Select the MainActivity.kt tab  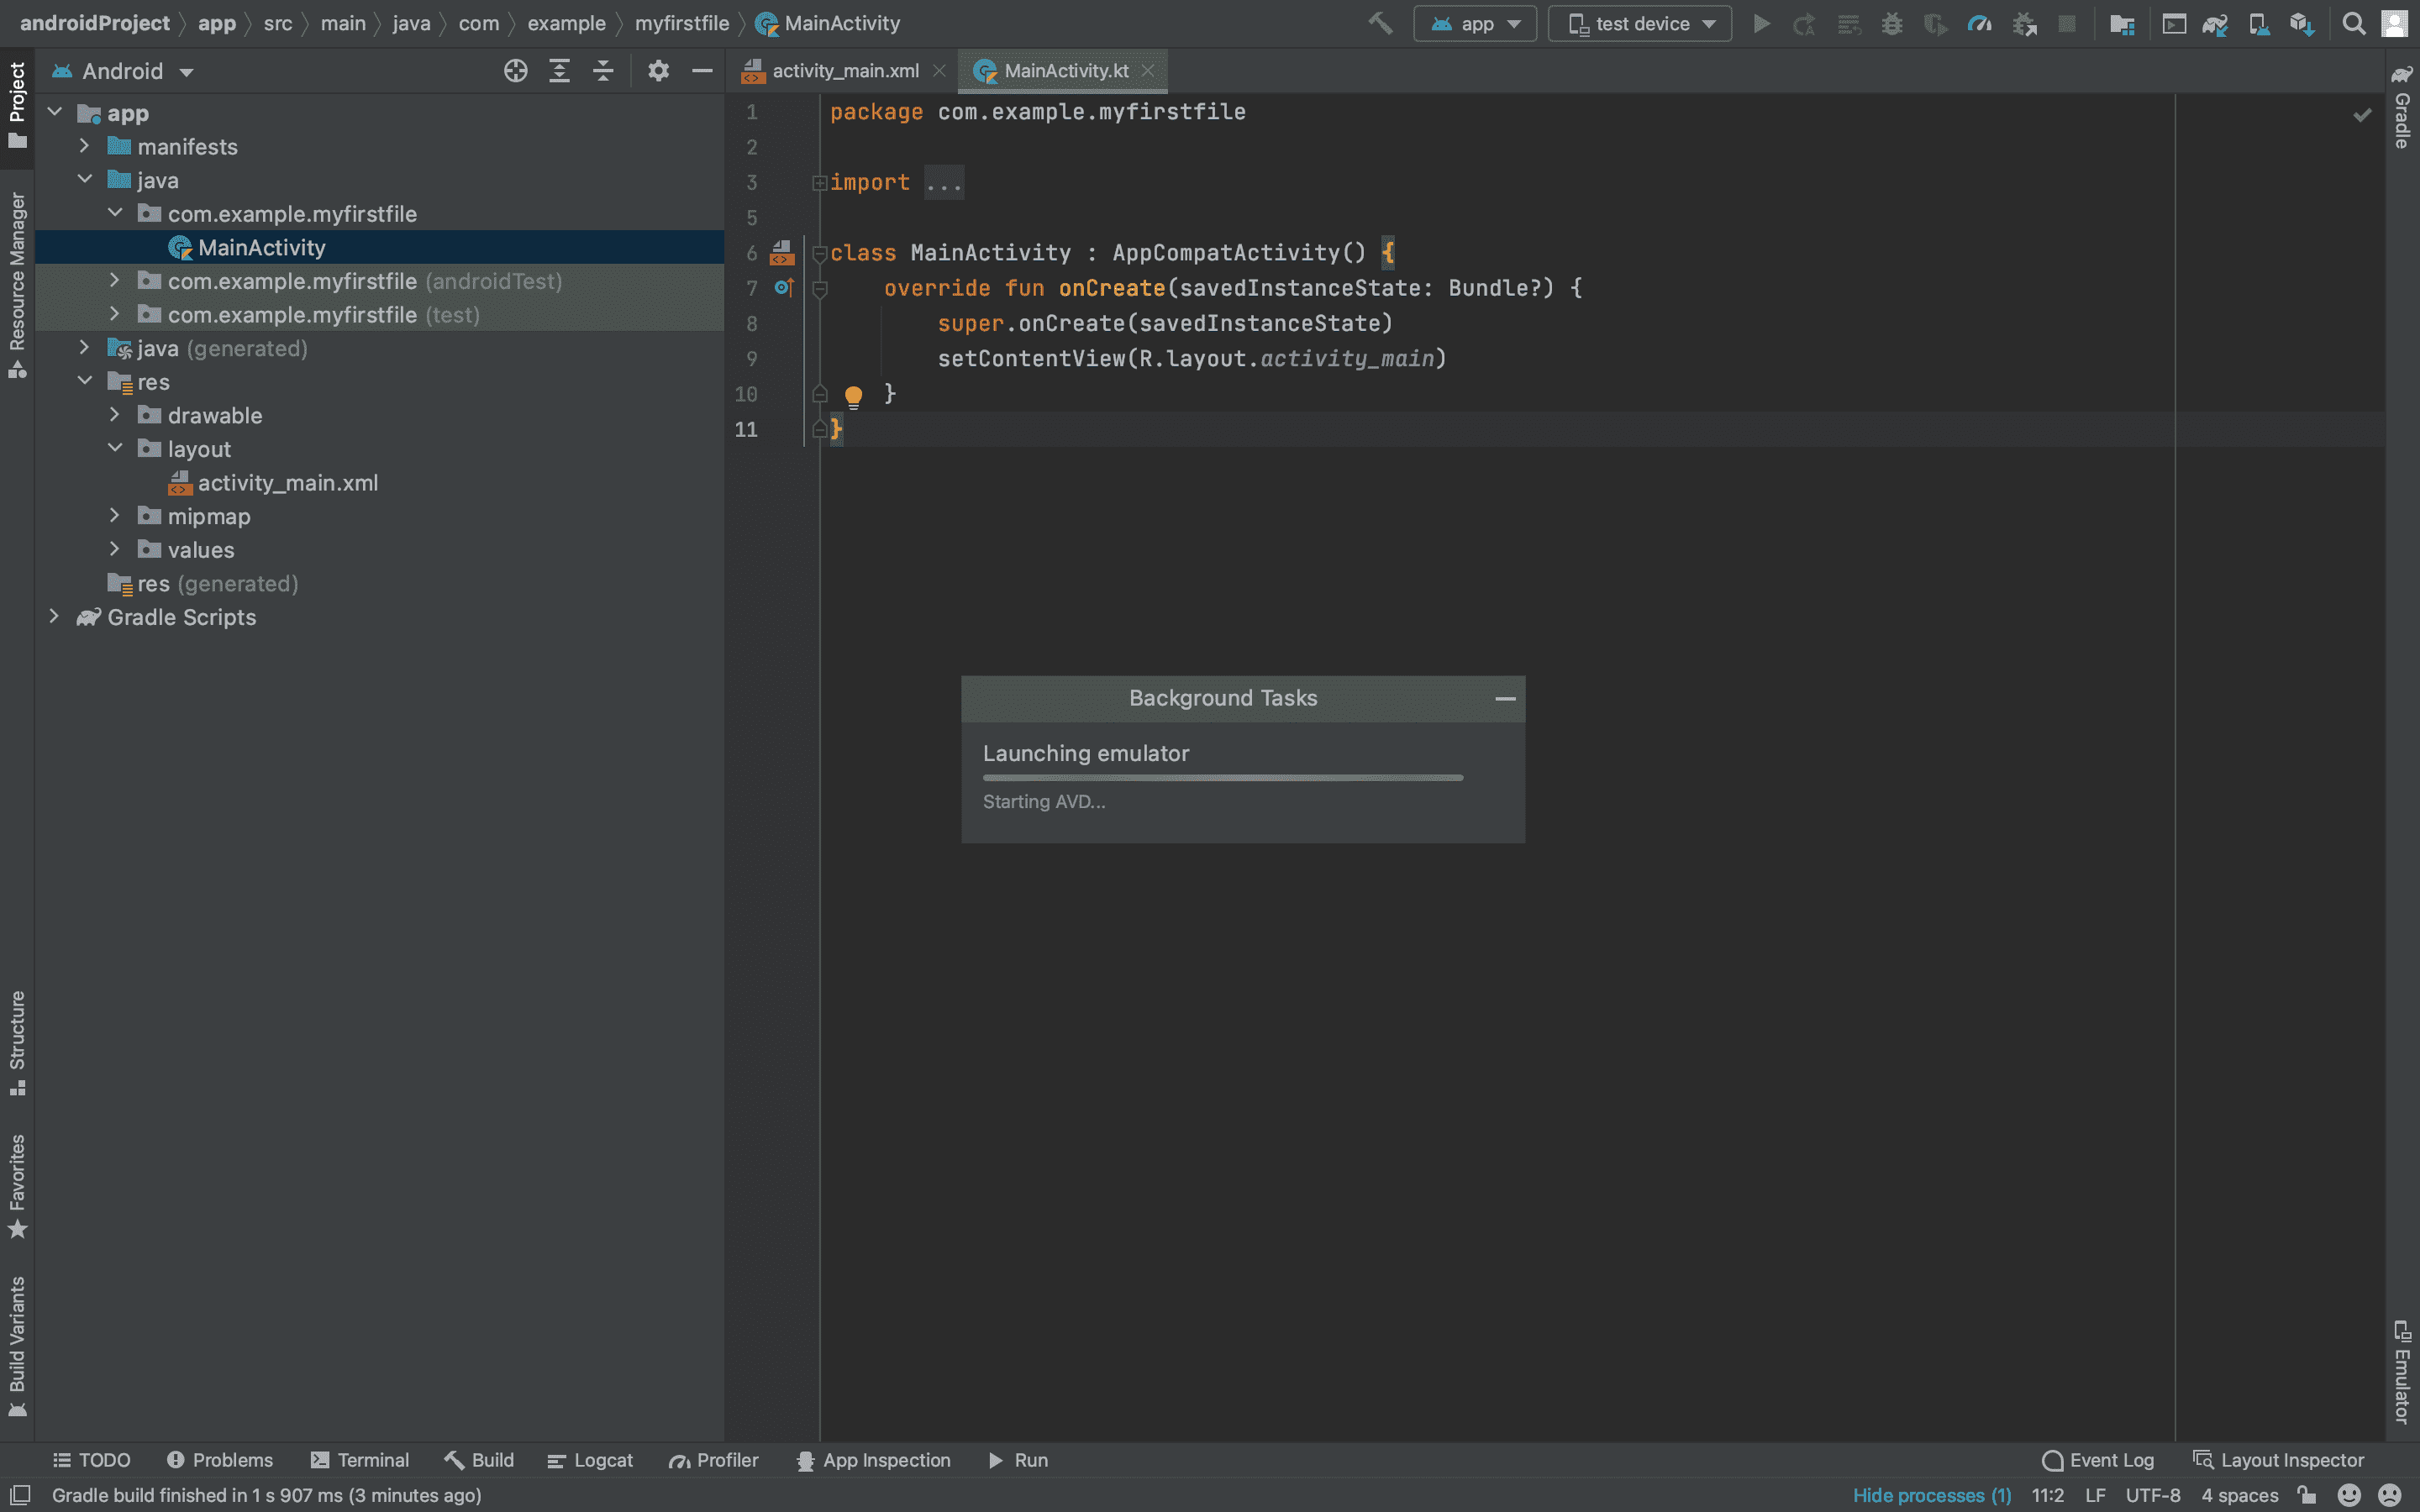1065,71
